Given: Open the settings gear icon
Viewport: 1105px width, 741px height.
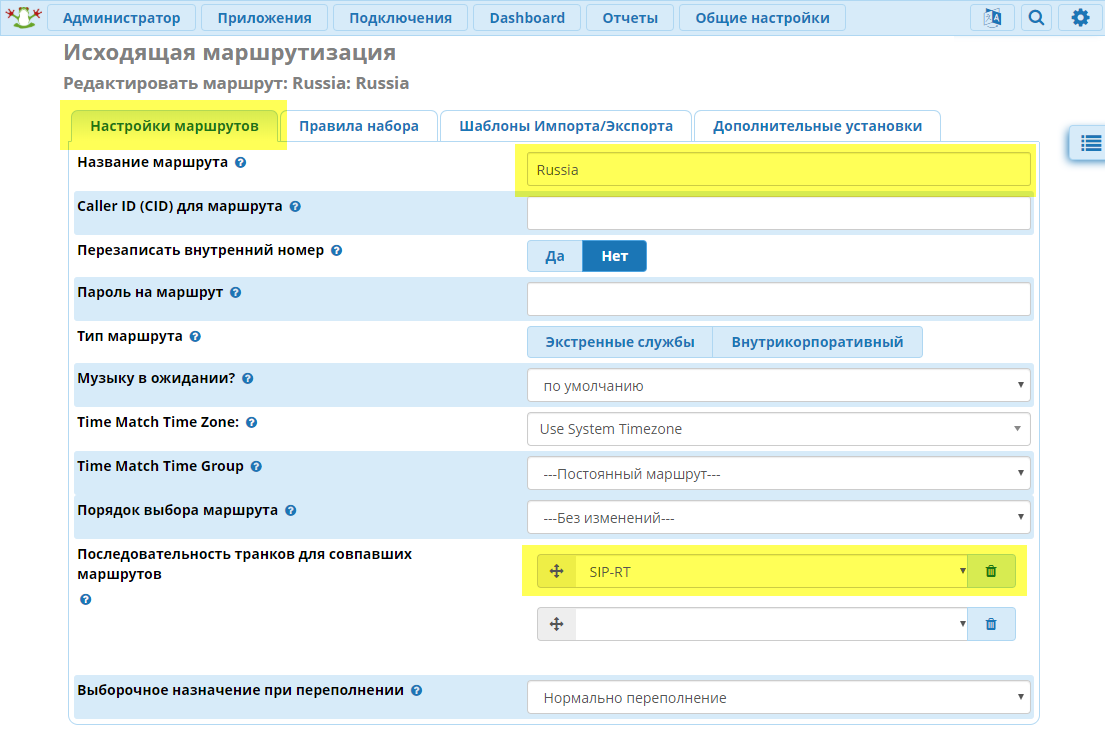Looking at the screenshot, I should [1080, 18].
